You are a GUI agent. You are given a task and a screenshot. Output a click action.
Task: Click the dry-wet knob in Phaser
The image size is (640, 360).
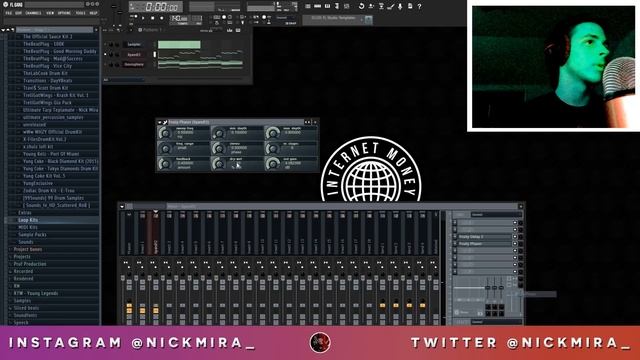[219, 163]
